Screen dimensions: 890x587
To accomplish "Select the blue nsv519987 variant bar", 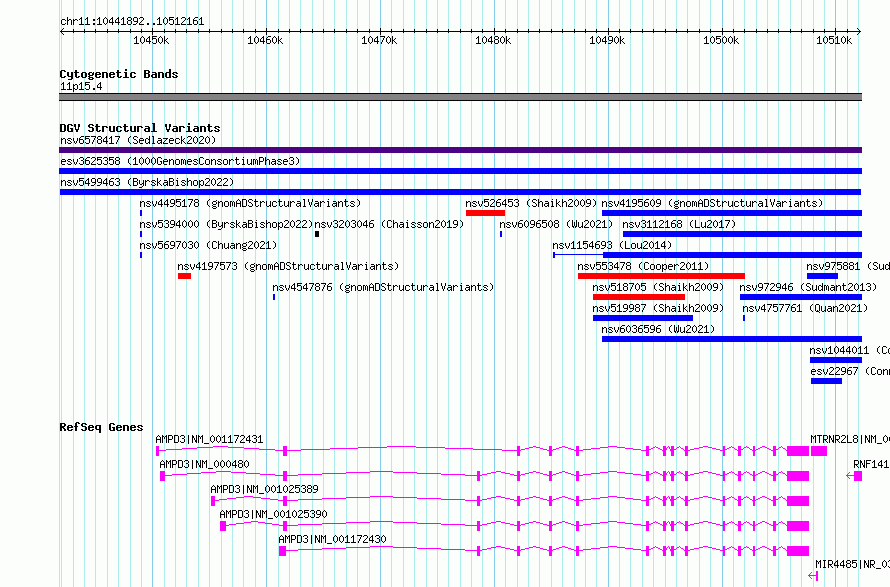I will [643, 318].
